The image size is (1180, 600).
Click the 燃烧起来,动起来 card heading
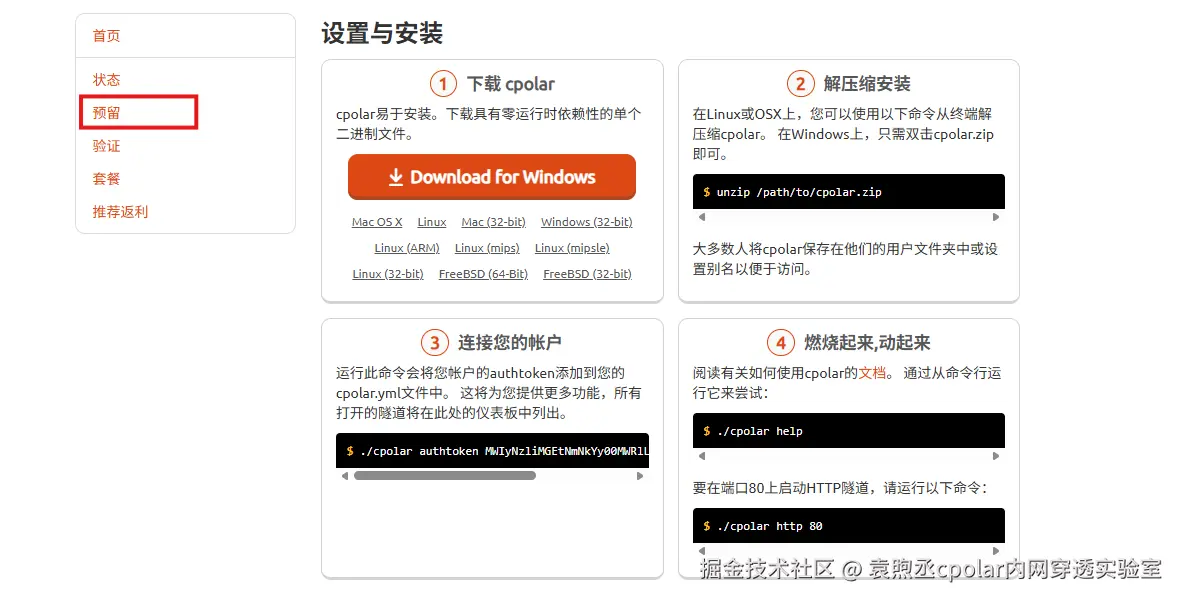[867, 343]
